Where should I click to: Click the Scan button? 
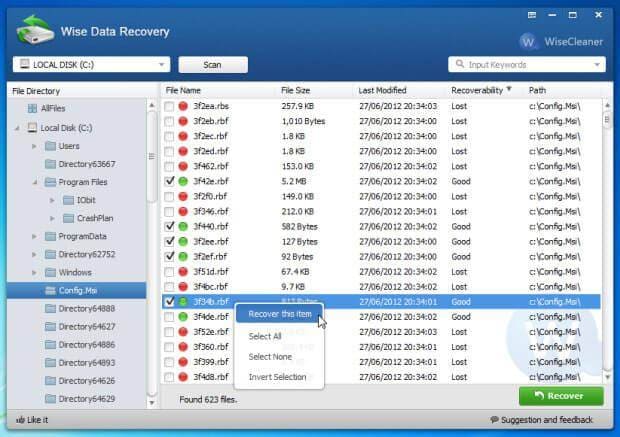coord(213,64)
